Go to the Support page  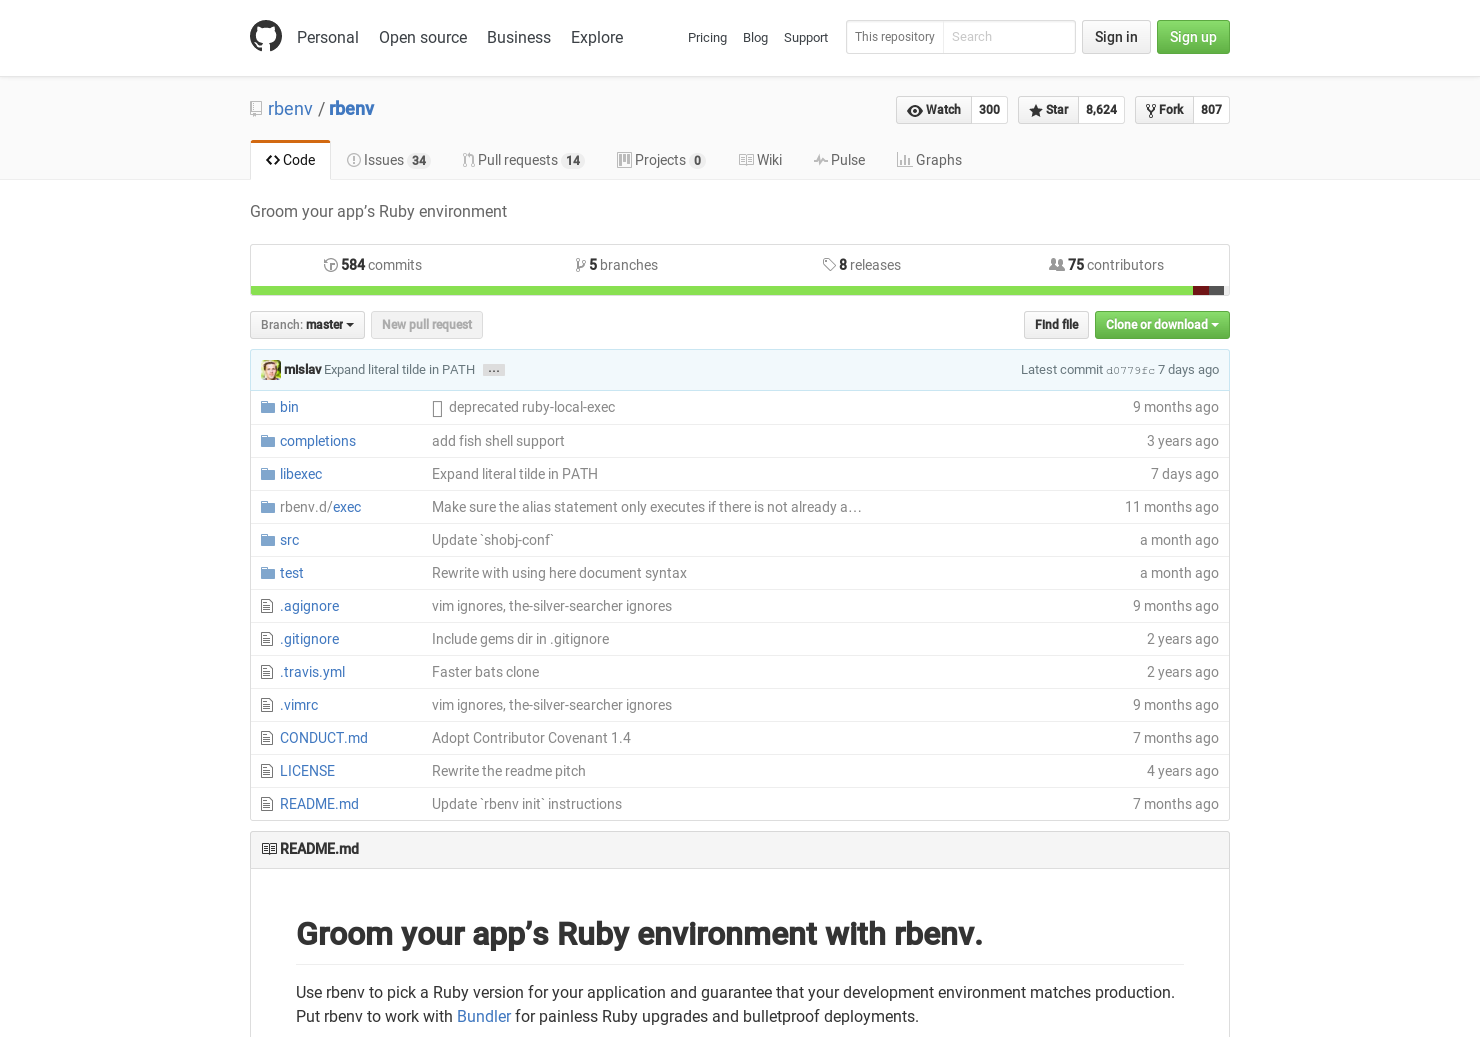[806, 38]
